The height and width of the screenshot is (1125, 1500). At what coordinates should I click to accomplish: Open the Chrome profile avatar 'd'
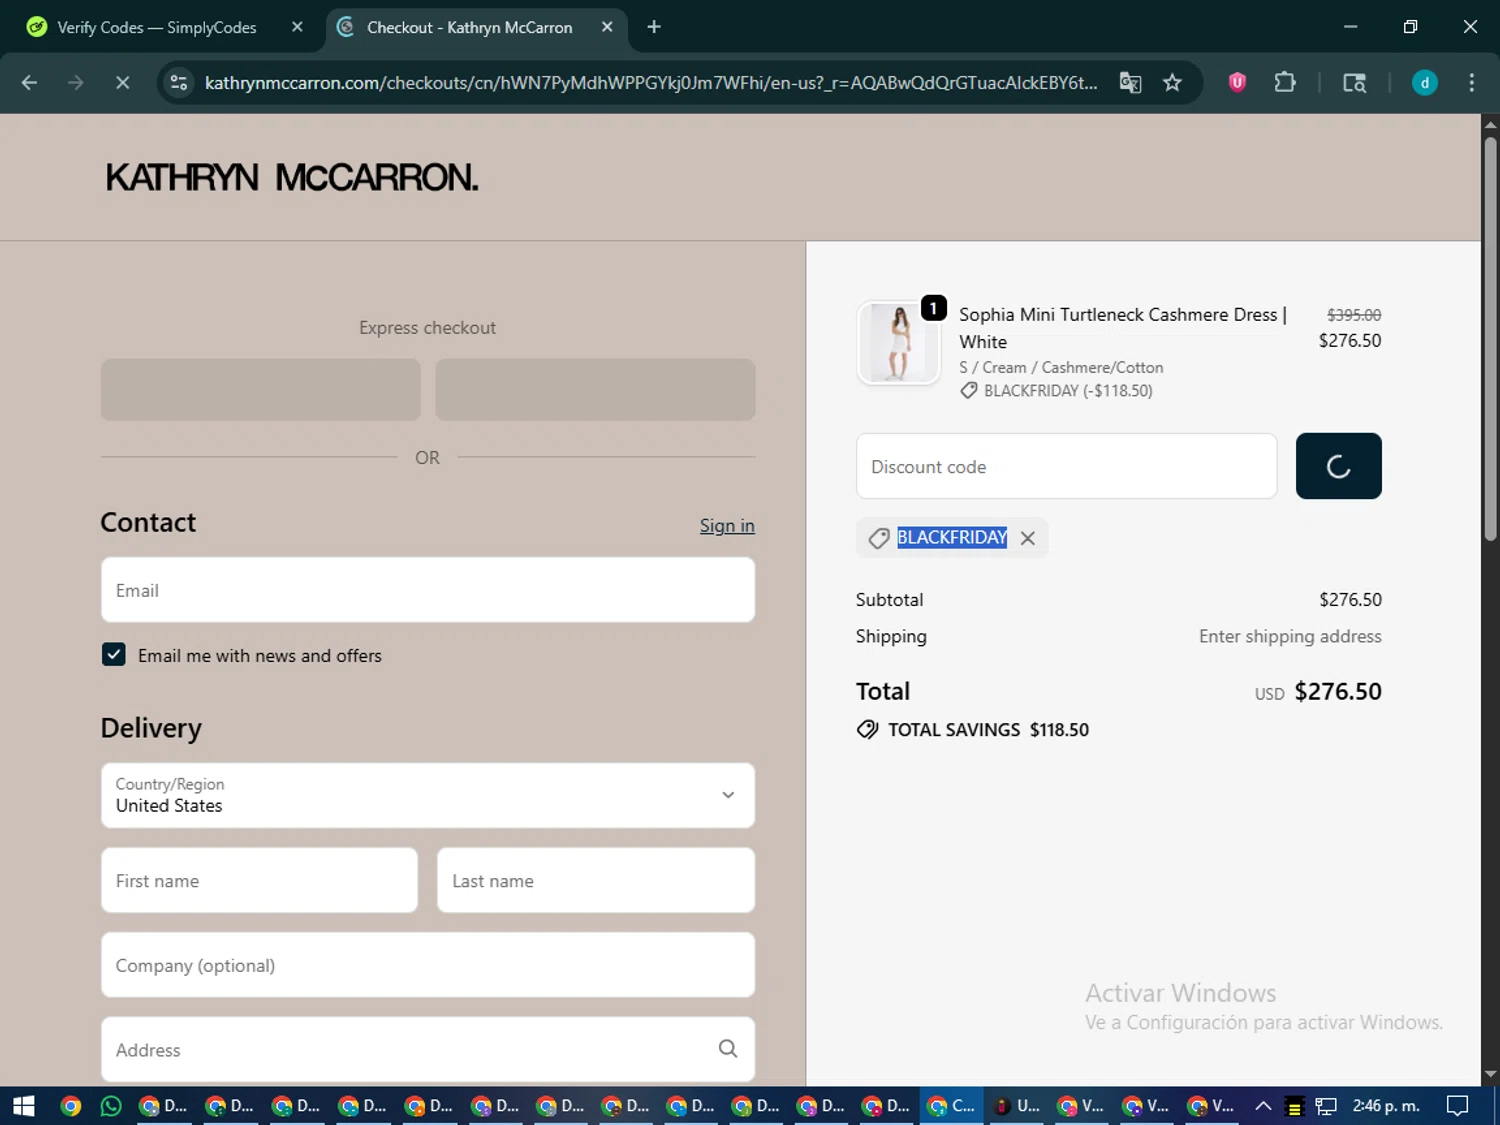[1424, 83]
